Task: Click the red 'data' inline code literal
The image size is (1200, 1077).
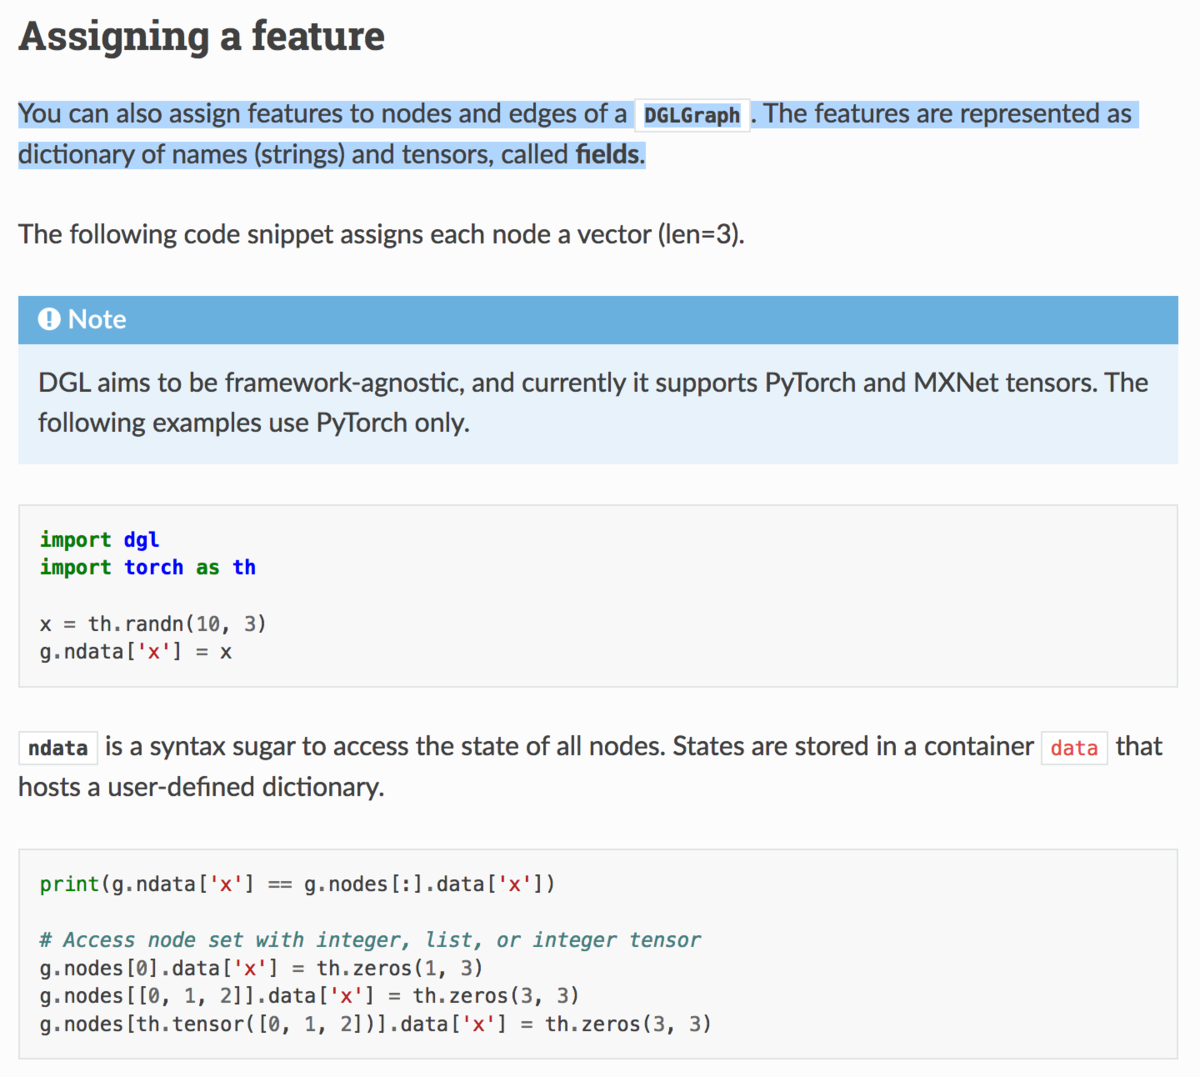Action: (1074, 748)
